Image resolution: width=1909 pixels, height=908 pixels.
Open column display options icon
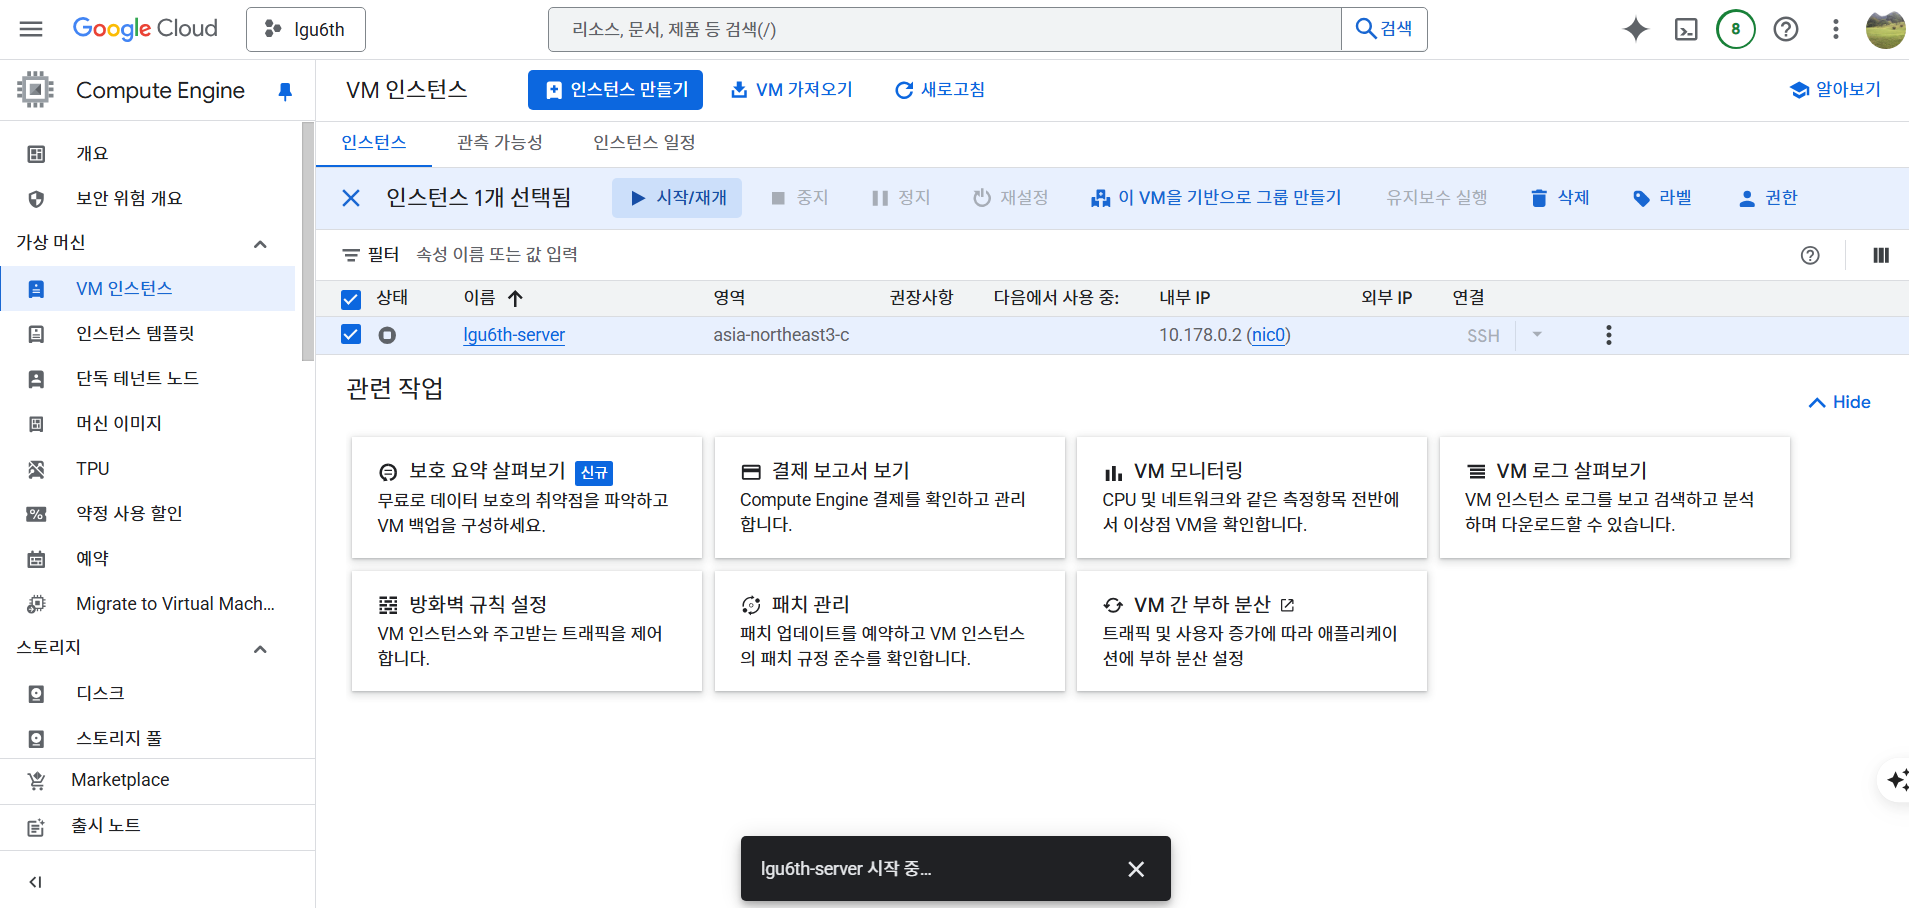tap(1881, 255)
